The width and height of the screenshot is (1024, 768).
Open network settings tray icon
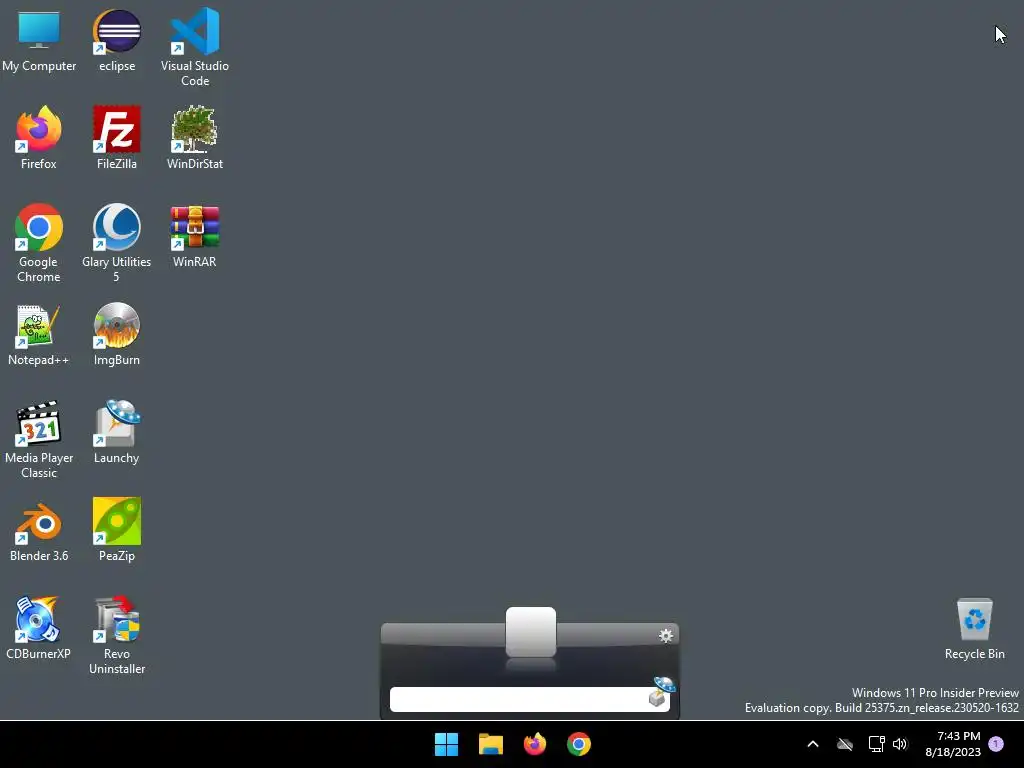(x=876, y=744)
